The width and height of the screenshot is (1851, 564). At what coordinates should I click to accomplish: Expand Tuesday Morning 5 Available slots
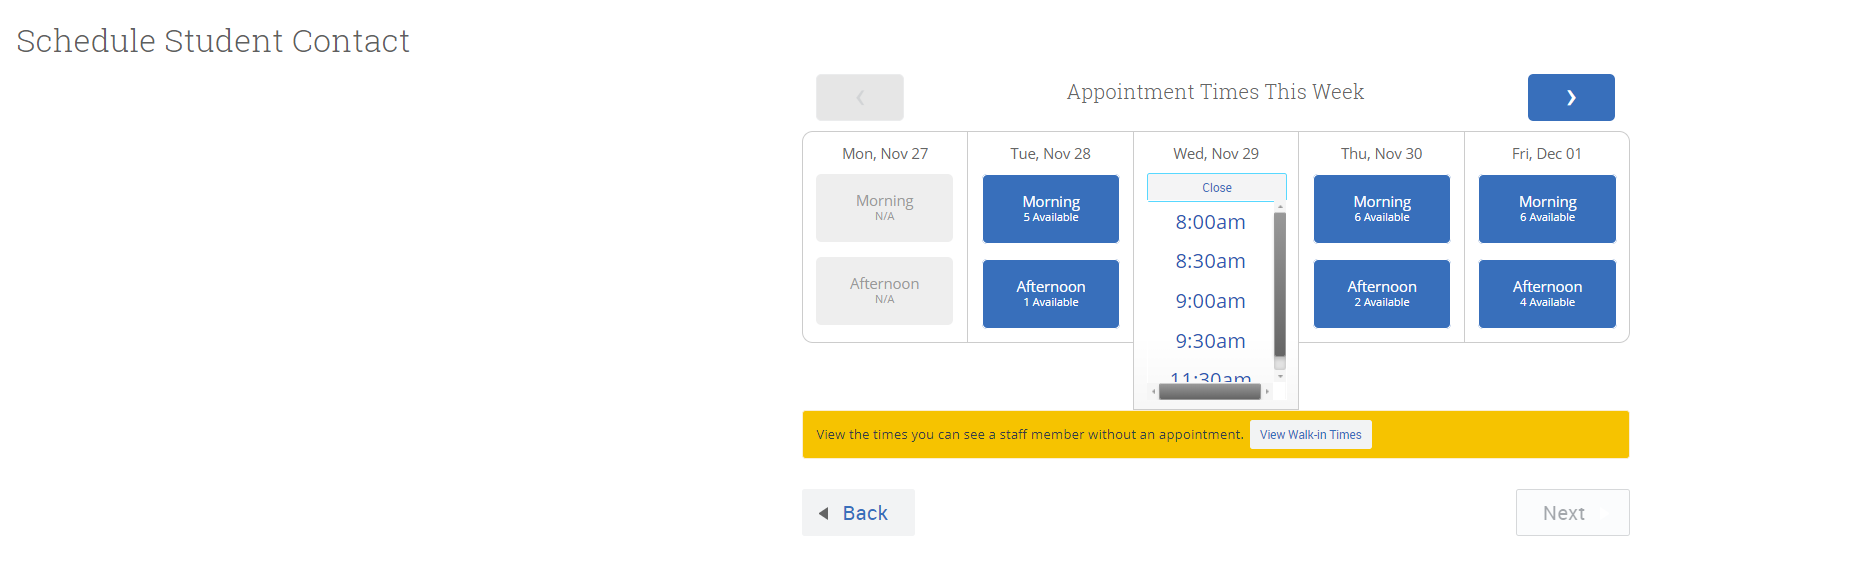click(1050, 208)
